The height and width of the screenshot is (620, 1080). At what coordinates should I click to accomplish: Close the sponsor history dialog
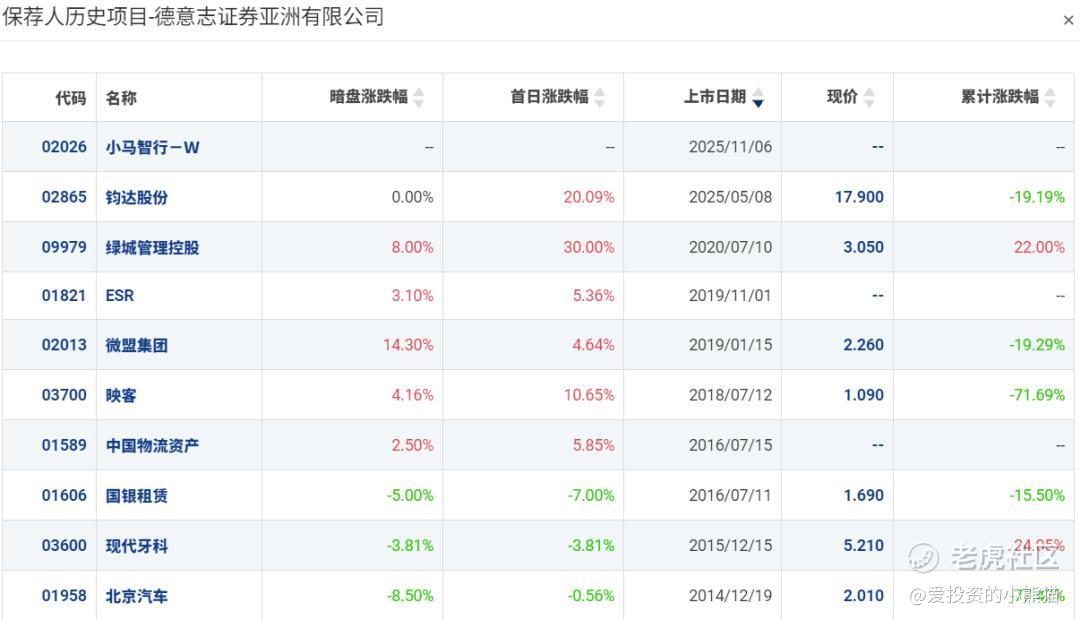point(1068,21)
